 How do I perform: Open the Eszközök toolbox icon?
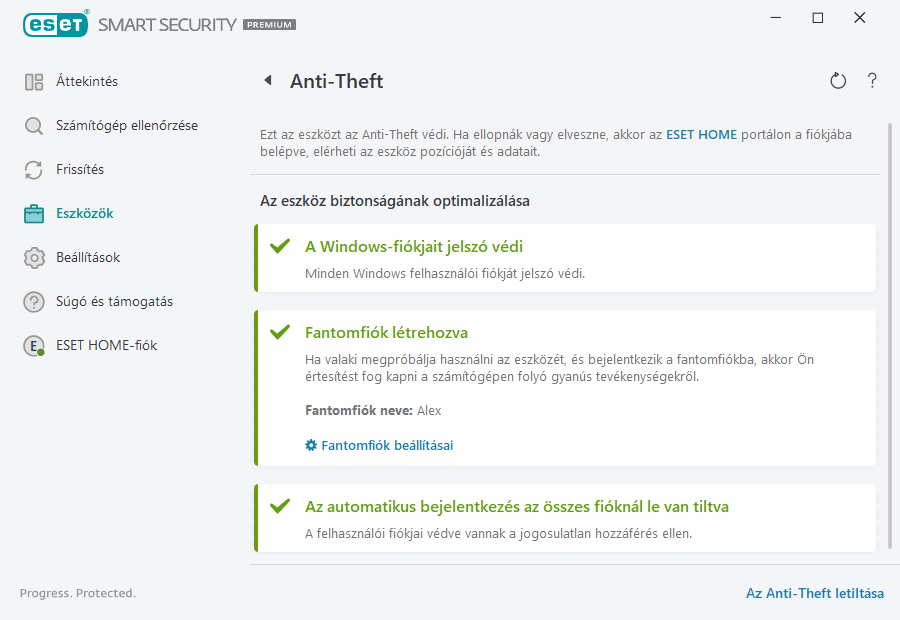[x=33, y=213]
